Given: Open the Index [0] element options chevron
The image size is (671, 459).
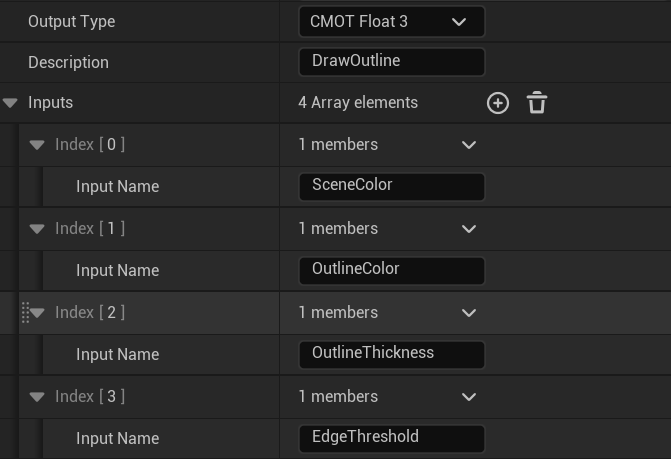Looking at the screenshot, I should [x=468, y=145].
